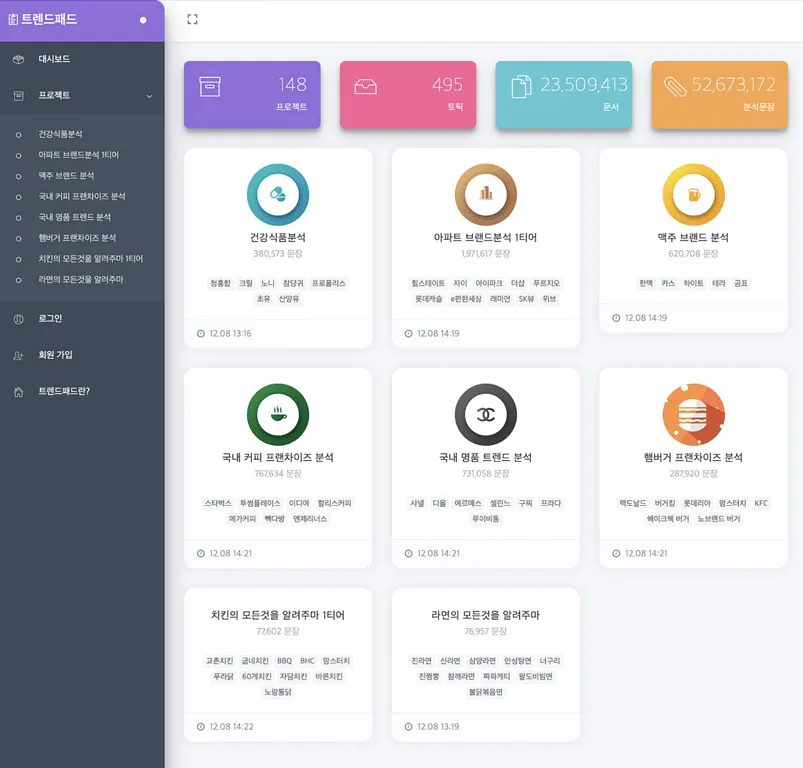Click the 햄버거 프랜차이즈 burger icon

pyautogui.click(x=693, y=414)
